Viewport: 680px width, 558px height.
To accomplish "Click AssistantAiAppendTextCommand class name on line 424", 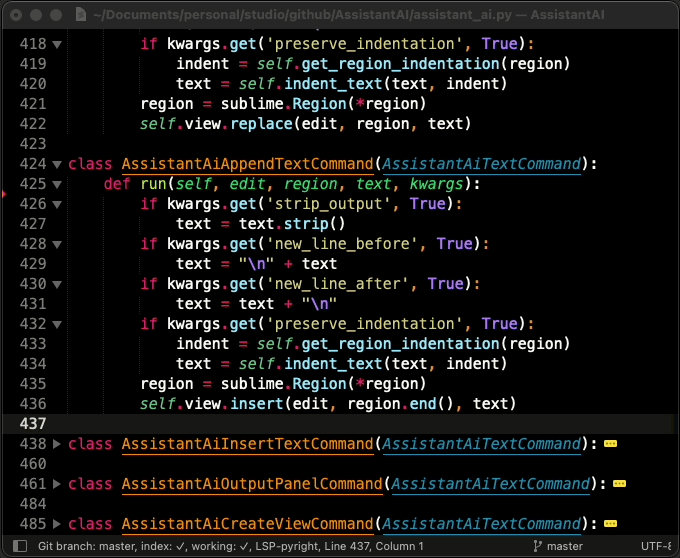I will [247, 164].
